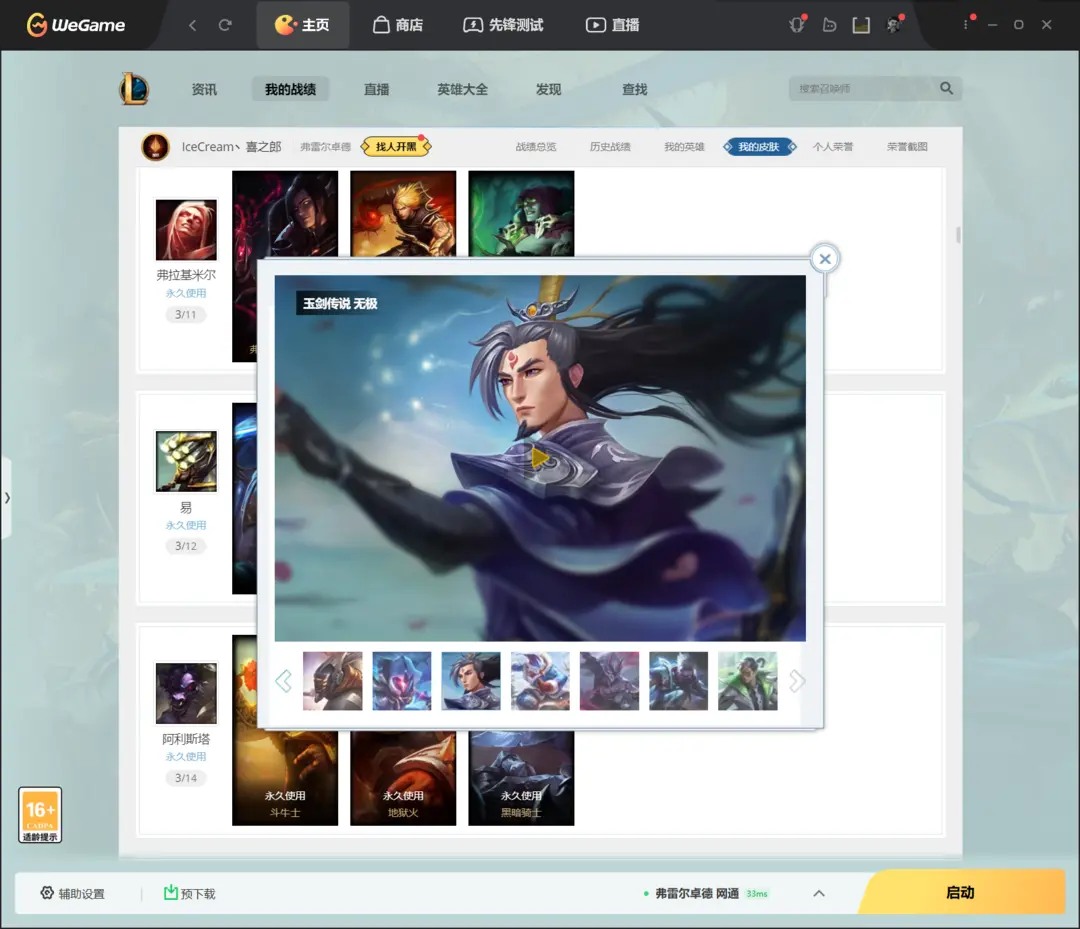Go back with the back arrow

(193, 25)
